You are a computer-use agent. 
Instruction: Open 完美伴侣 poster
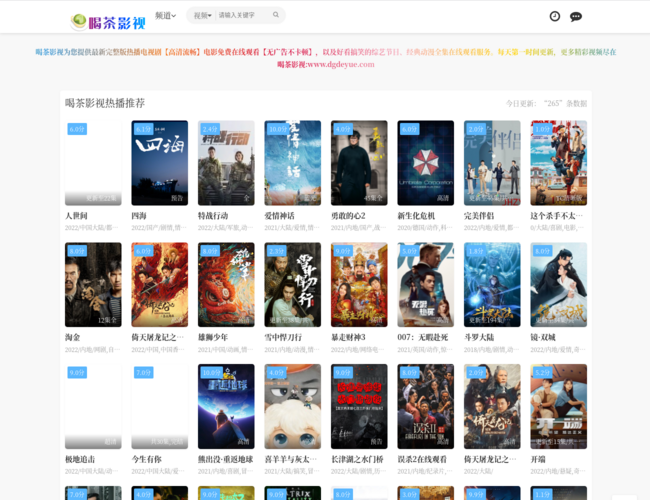(x=492, y=163)
